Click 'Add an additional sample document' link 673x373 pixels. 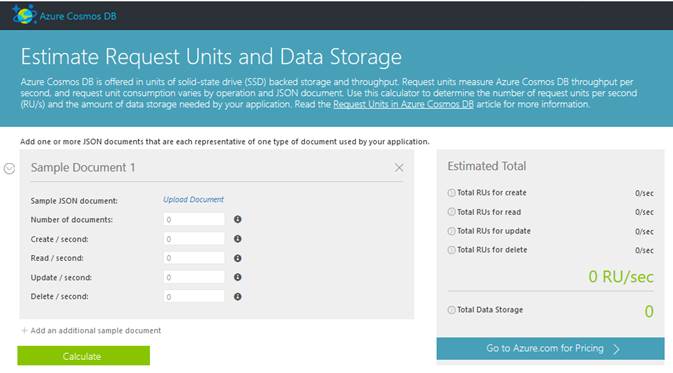pos(96,331)
